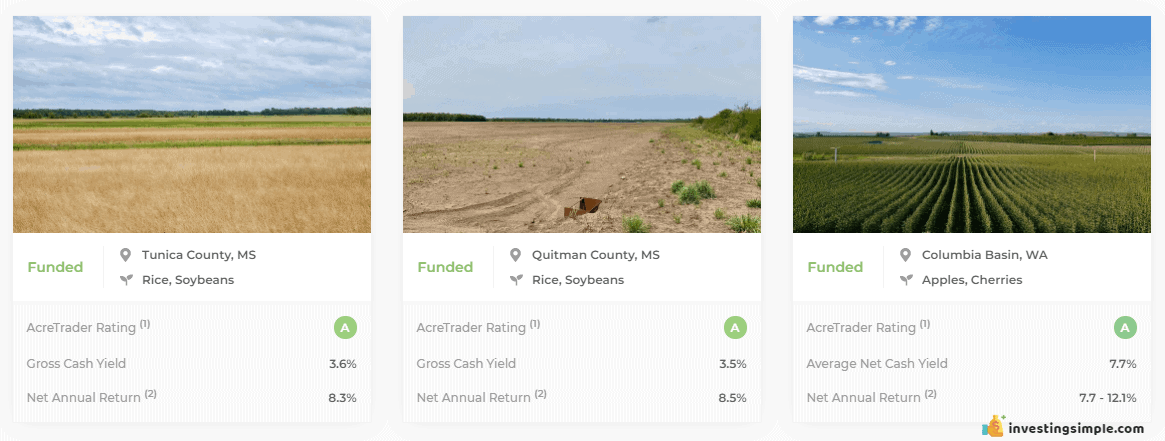Click the Average Net Cash Yield 7.7% row
Viewport: 1165px width, 441px height.
click(972, 364)
